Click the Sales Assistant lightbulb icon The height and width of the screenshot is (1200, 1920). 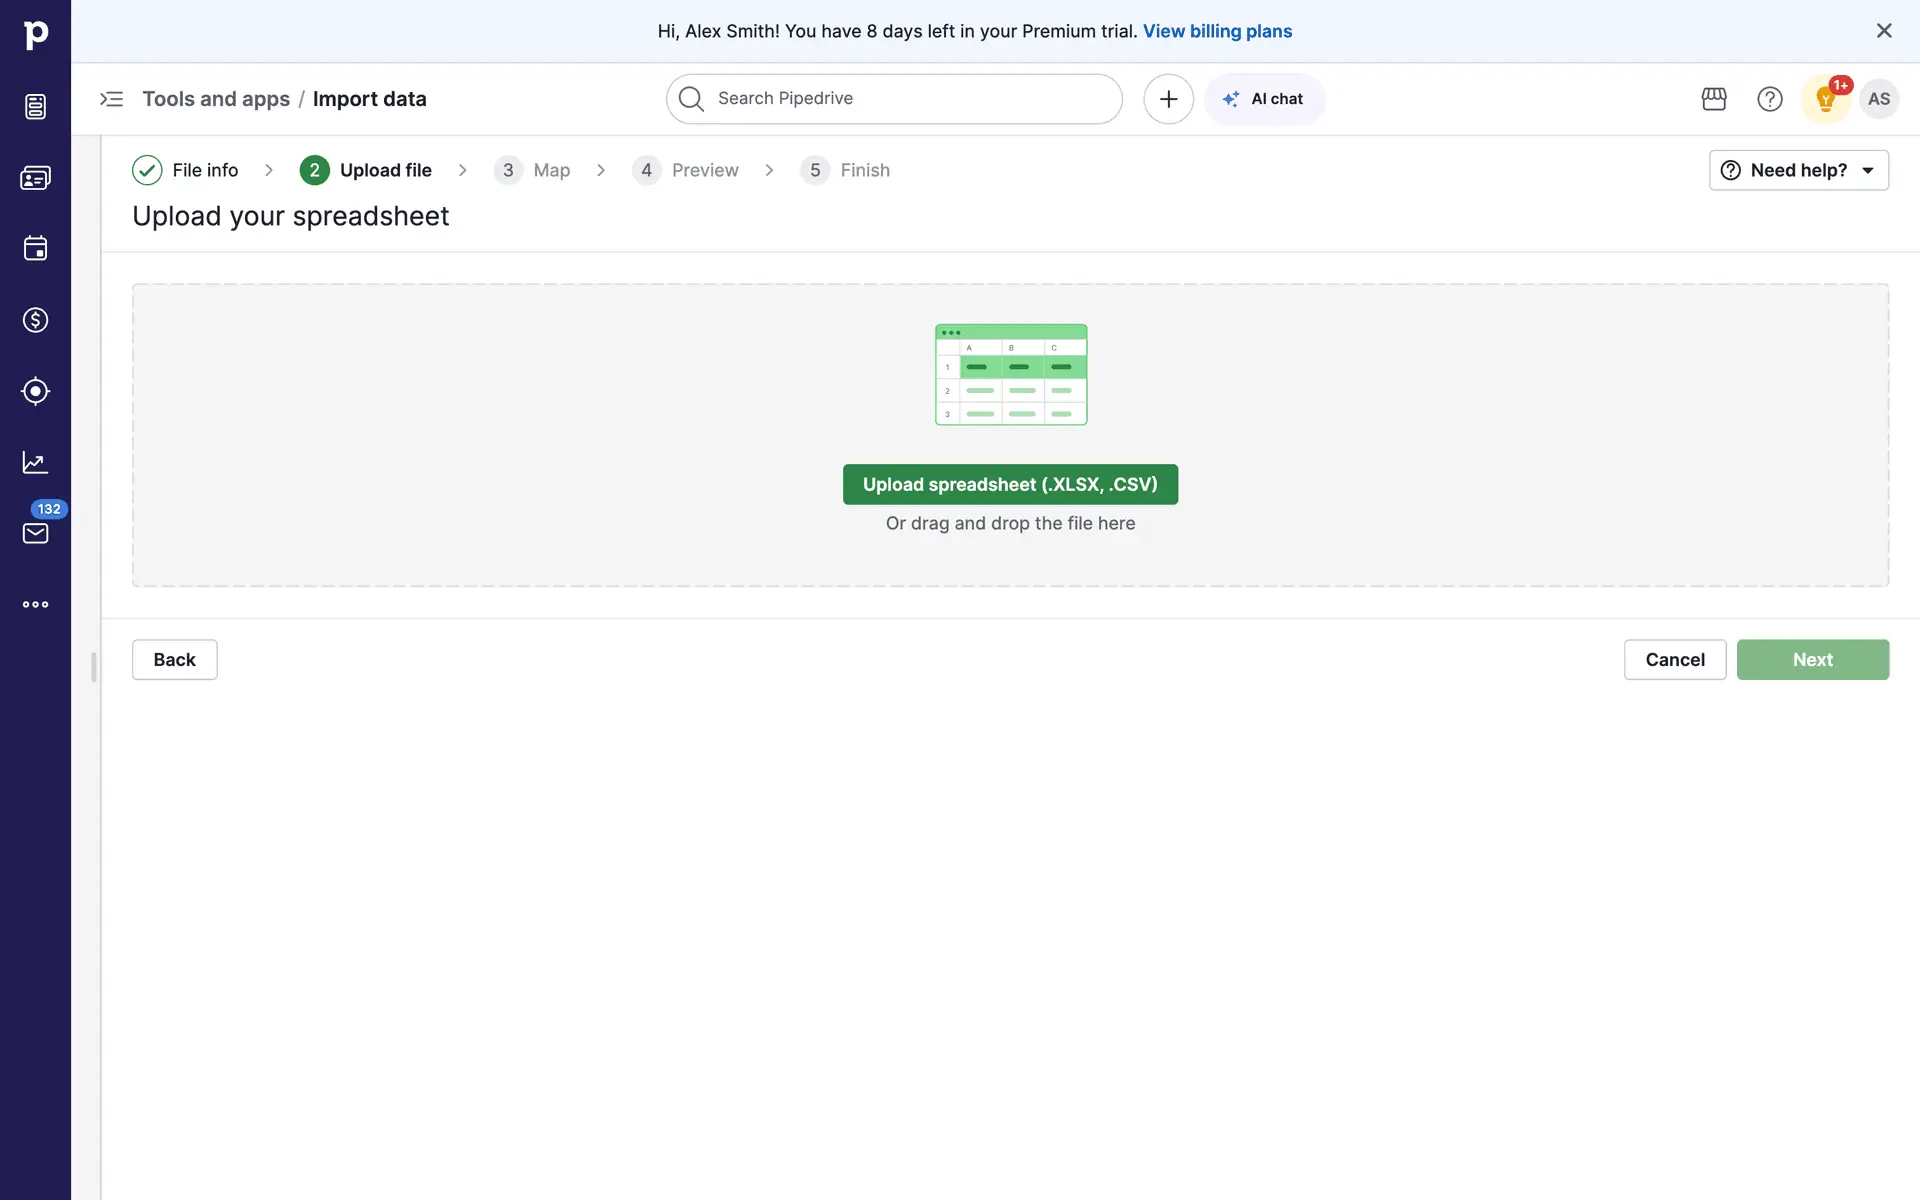pos(1825,99)
